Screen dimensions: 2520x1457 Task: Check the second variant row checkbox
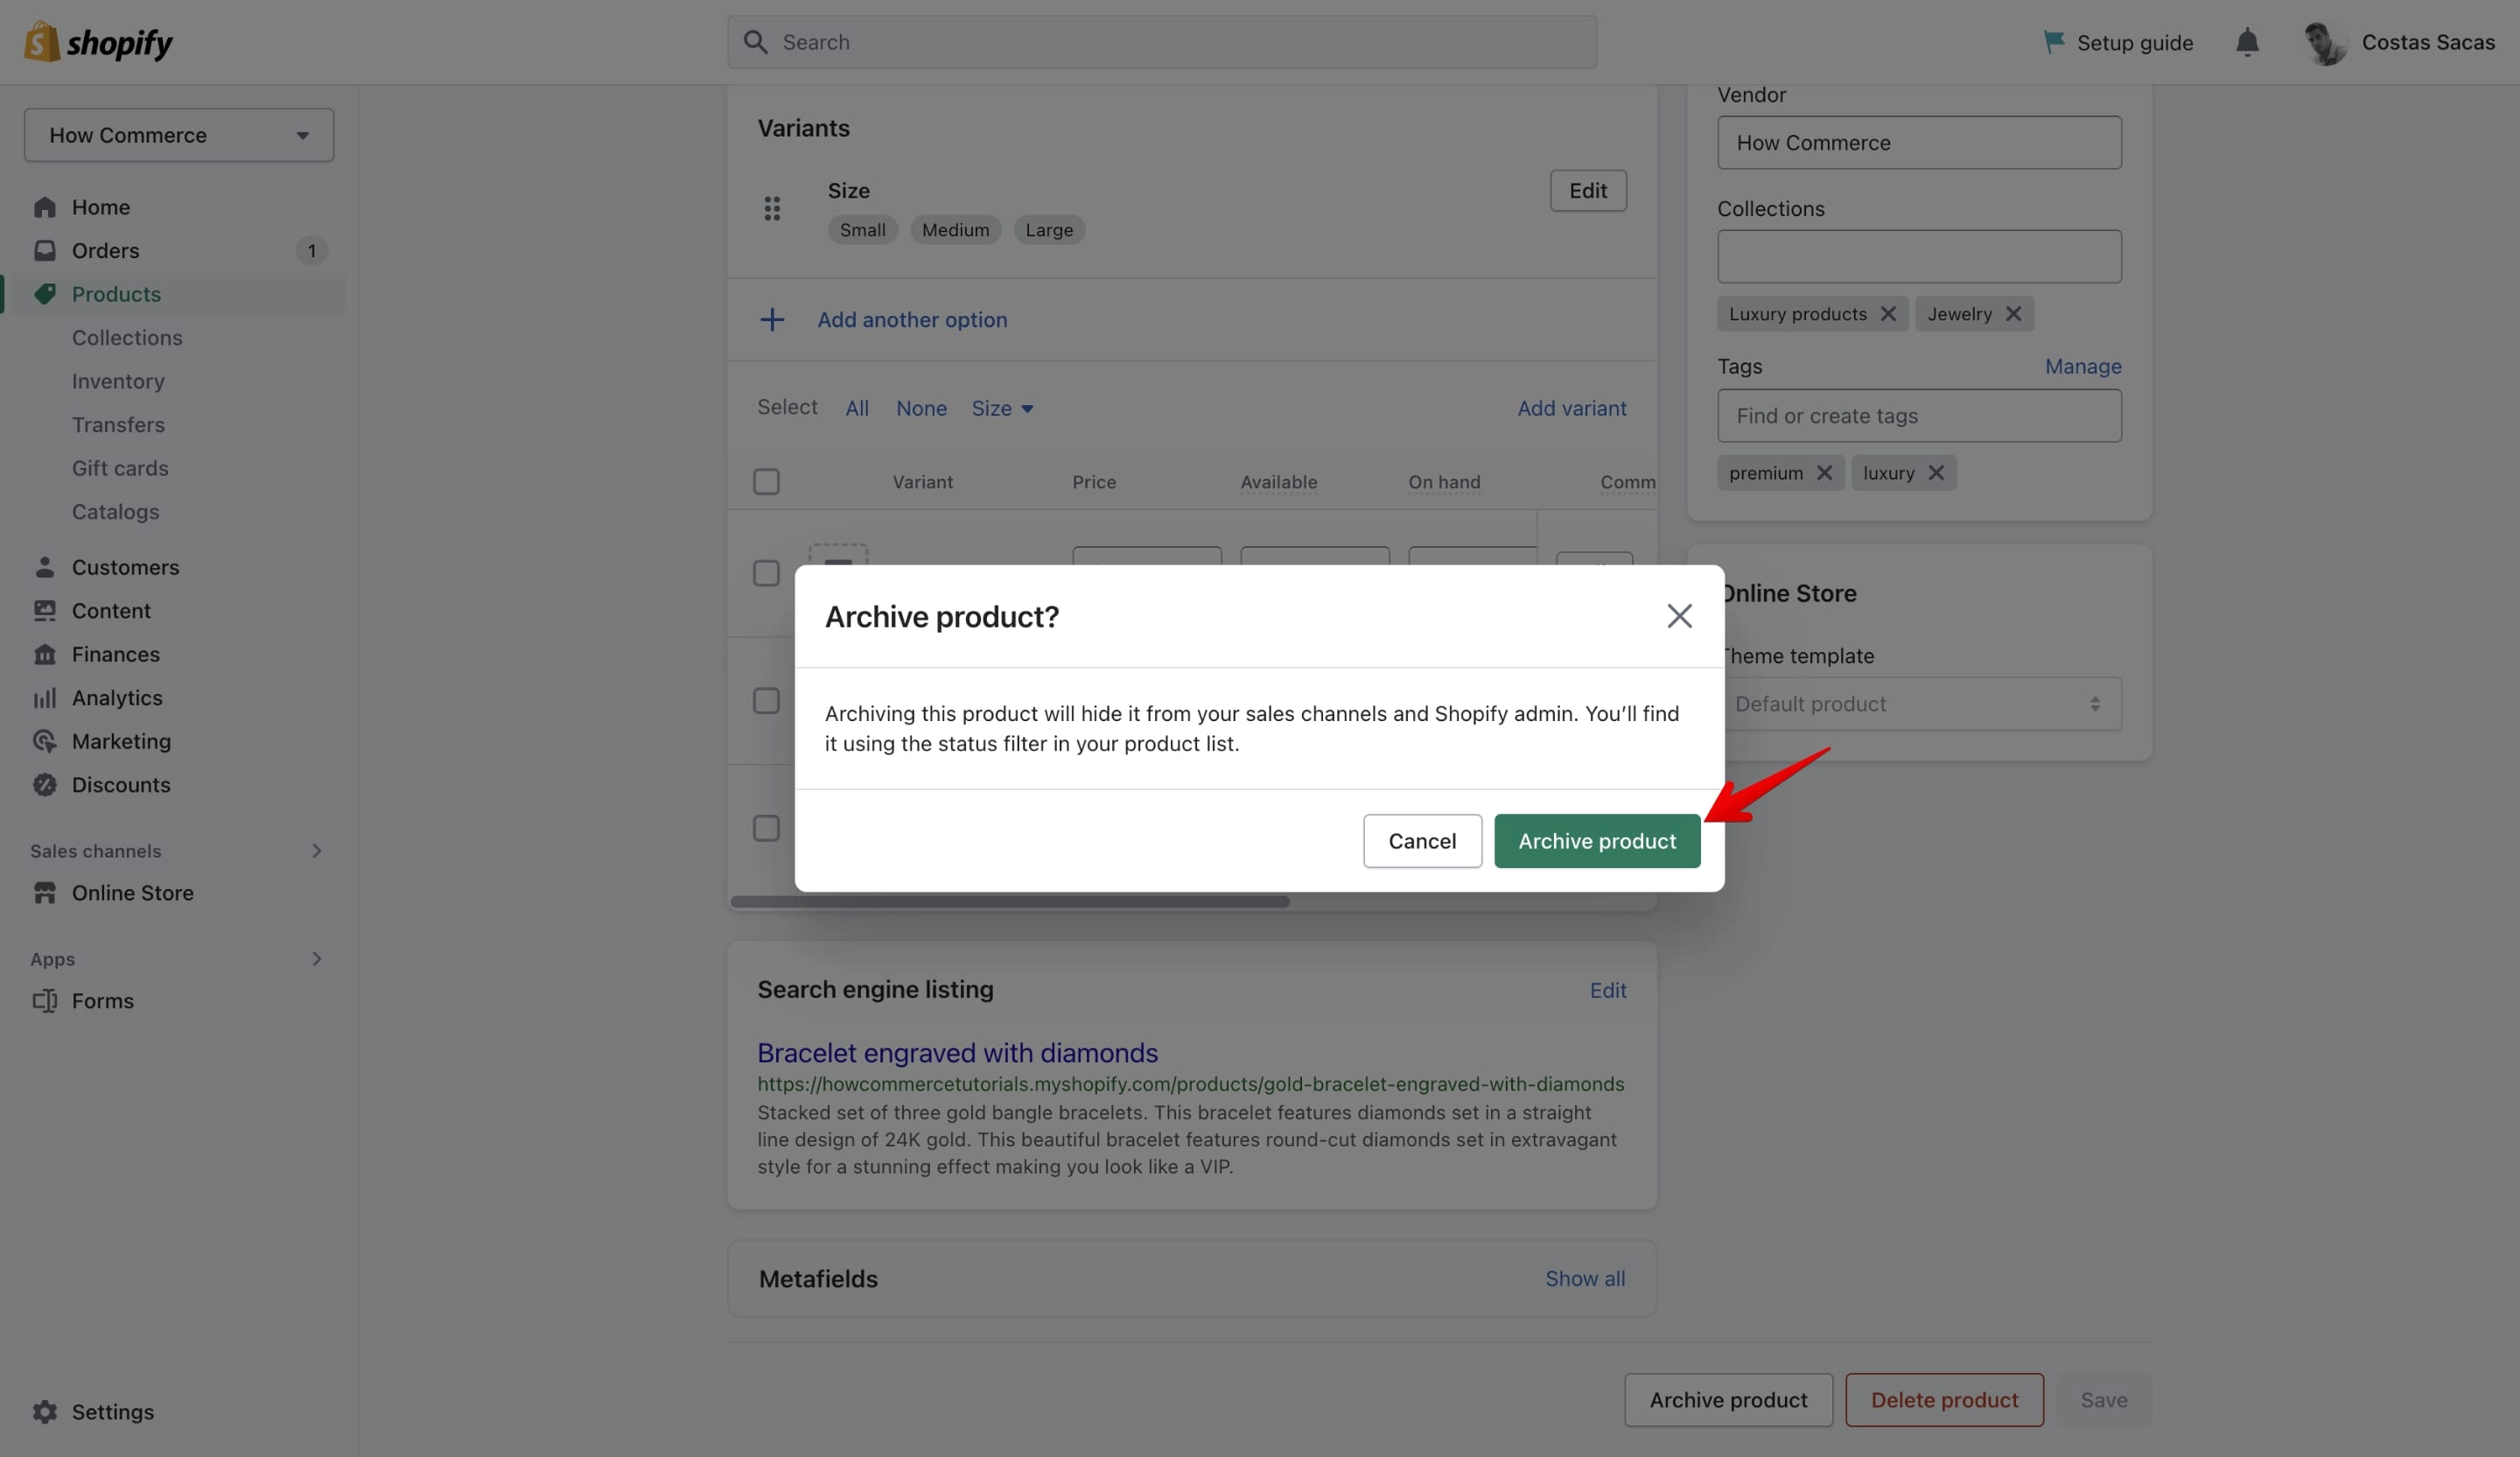[x=766, y=700]
